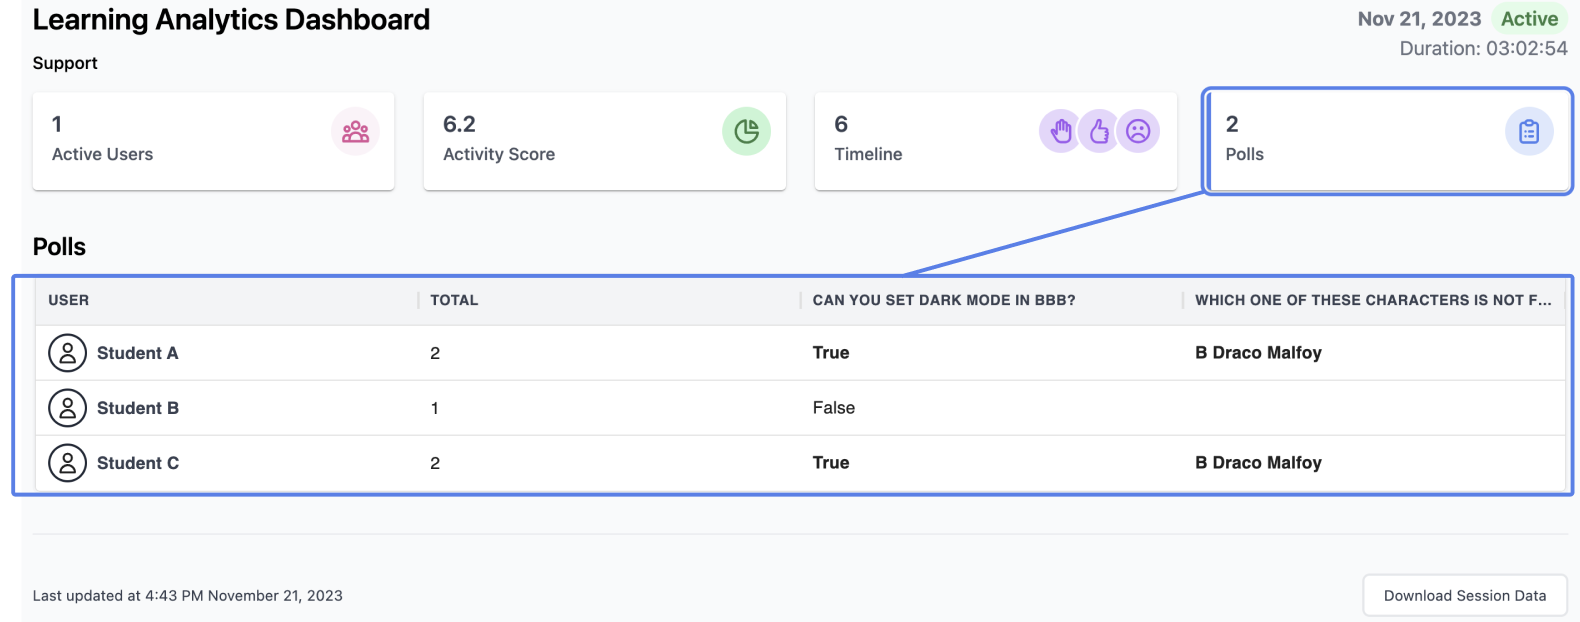Select the Timeline card
1580x622 pixels.
995,141
